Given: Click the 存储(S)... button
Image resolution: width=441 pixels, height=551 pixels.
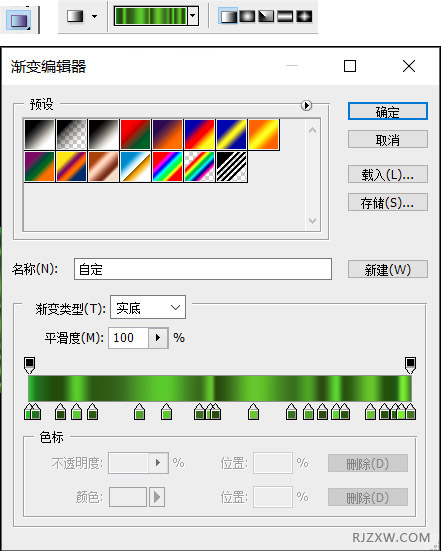Looking at the screenshot, I should pyautogui.click(x=388, y=202).
